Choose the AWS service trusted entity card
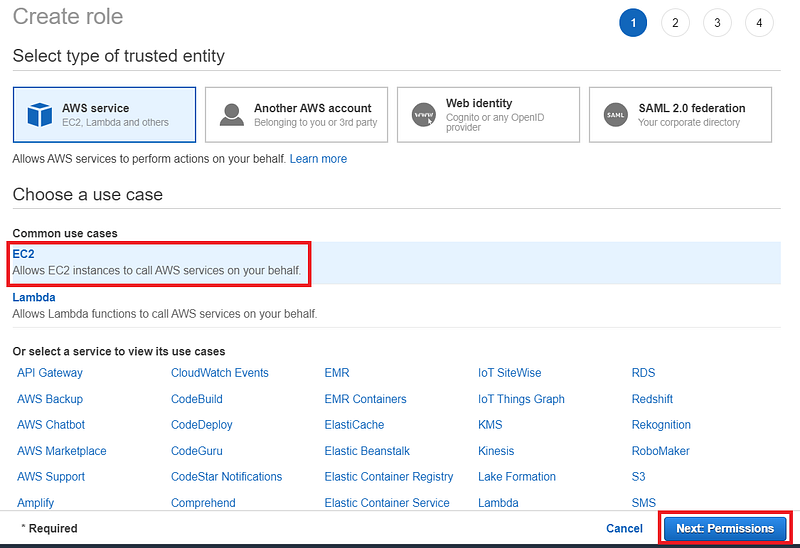The height and width of the screenshot is (548, 800). point(105,115)
